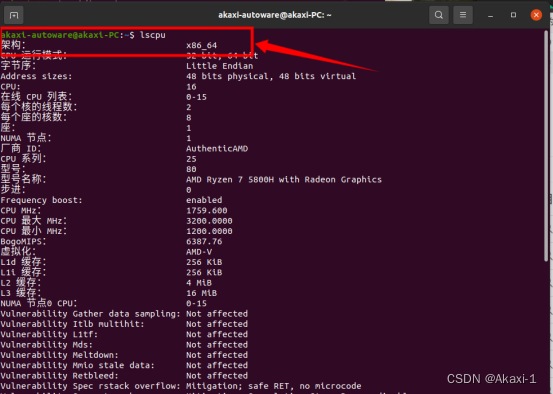The image size is (553, 394).
Task: Click the Vulnerability Mds label
Action: 47,345
